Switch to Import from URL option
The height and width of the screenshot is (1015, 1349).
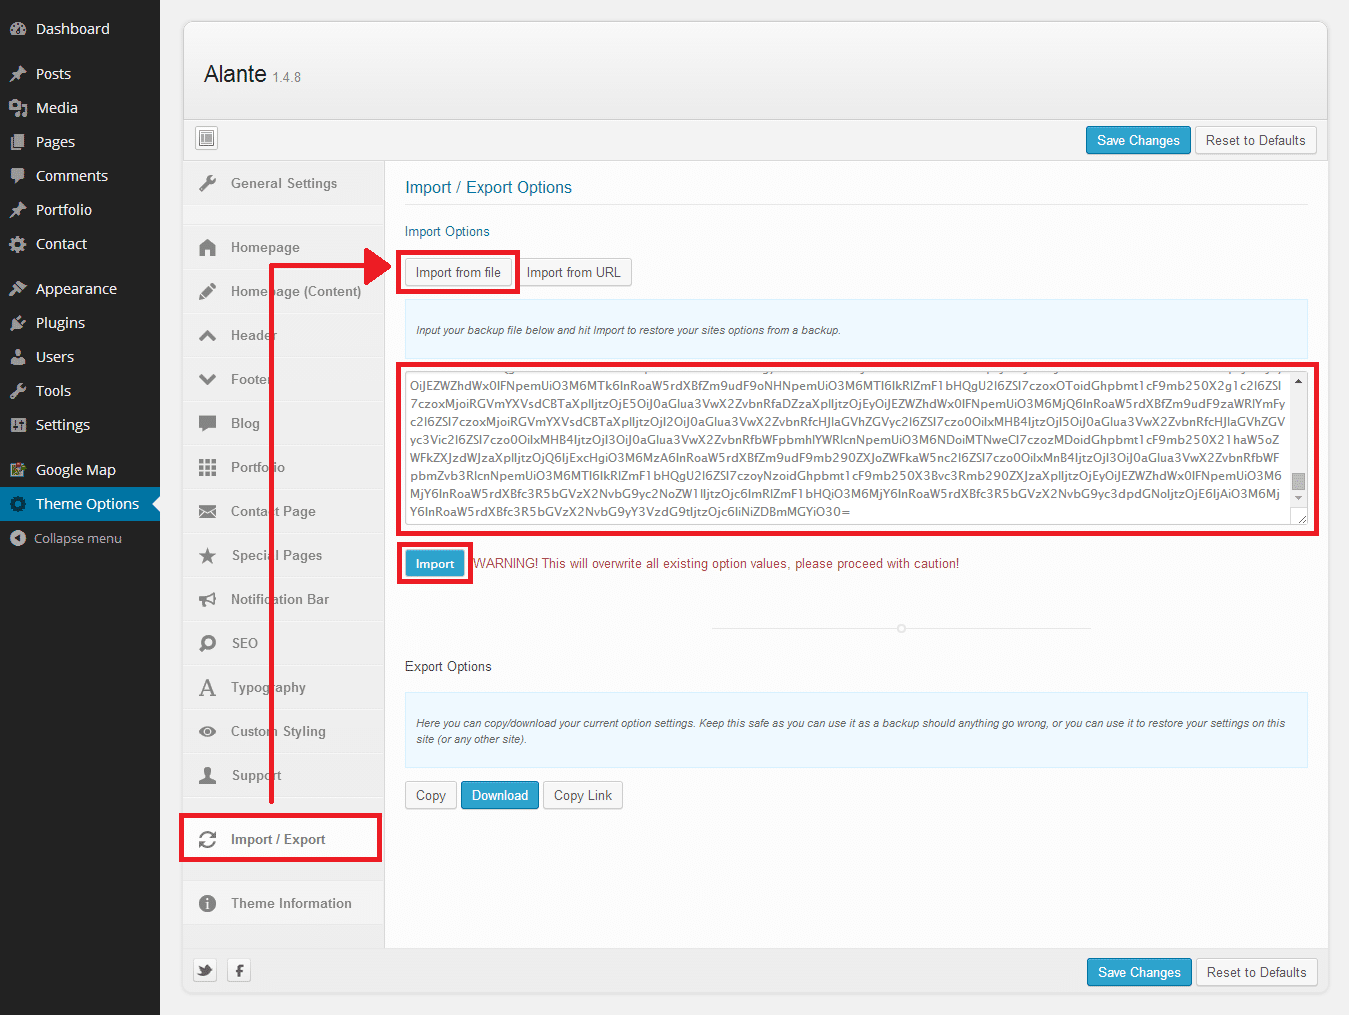point(574,272)
